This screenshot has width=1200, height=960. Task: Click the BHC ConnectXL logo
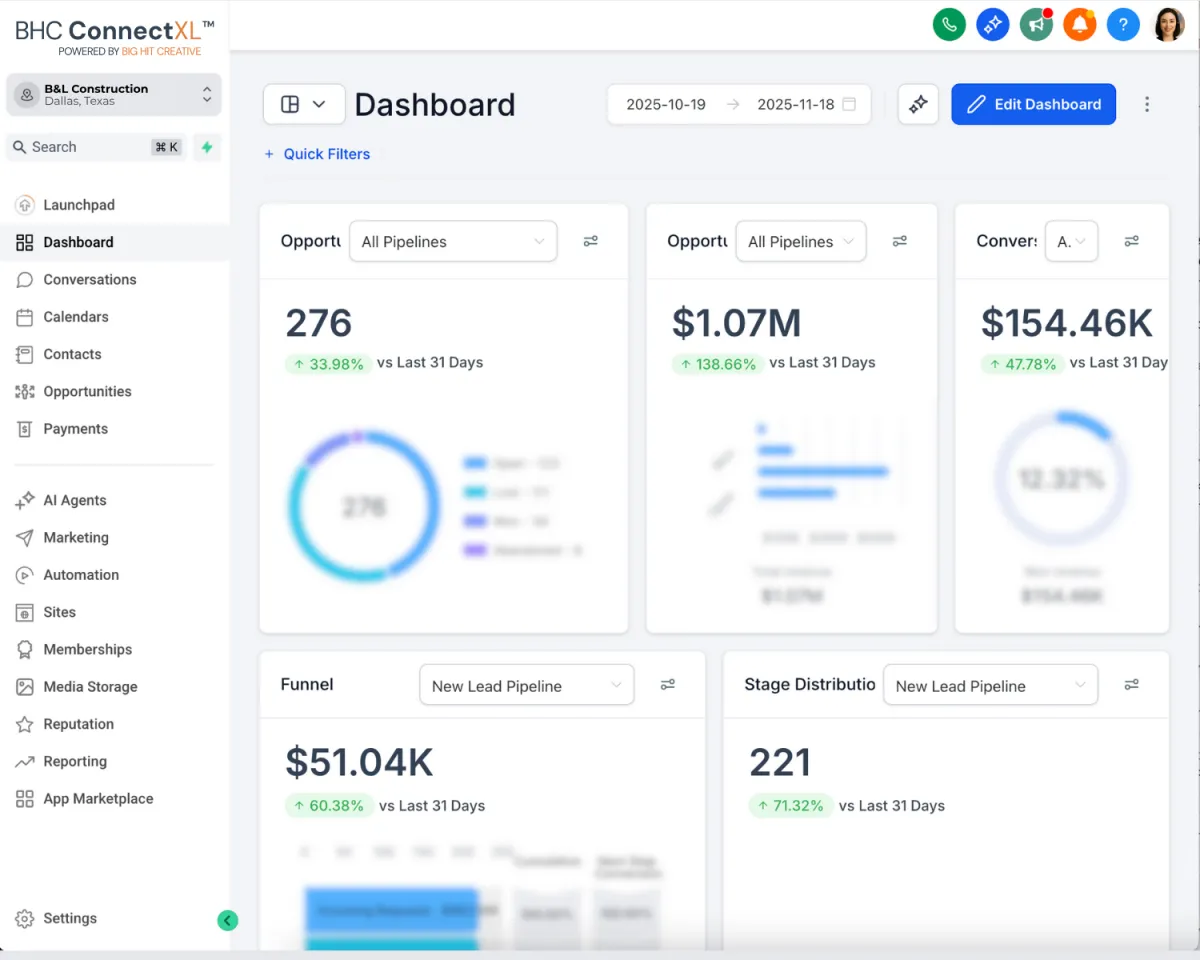tap(114, 36)
